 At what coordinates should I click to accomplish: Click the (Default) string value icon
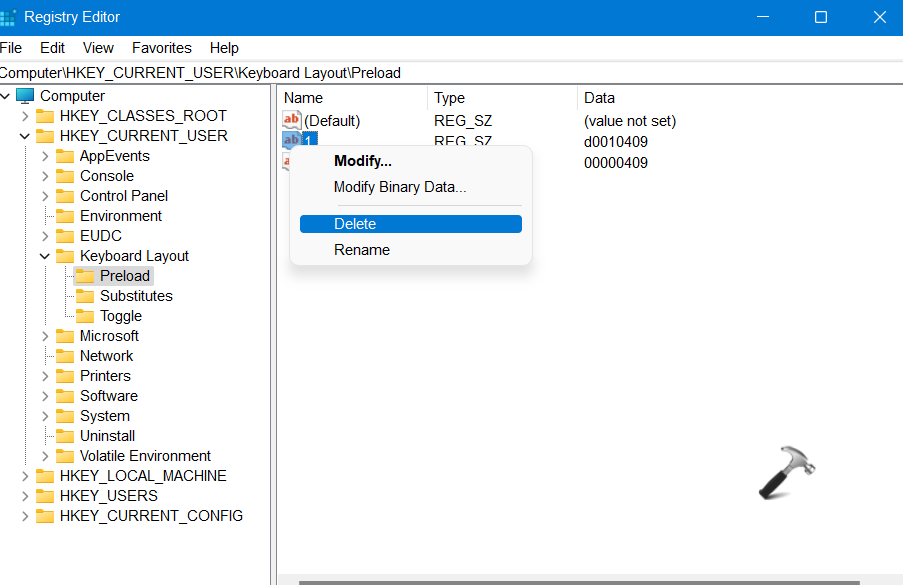(x=292, y=121)
